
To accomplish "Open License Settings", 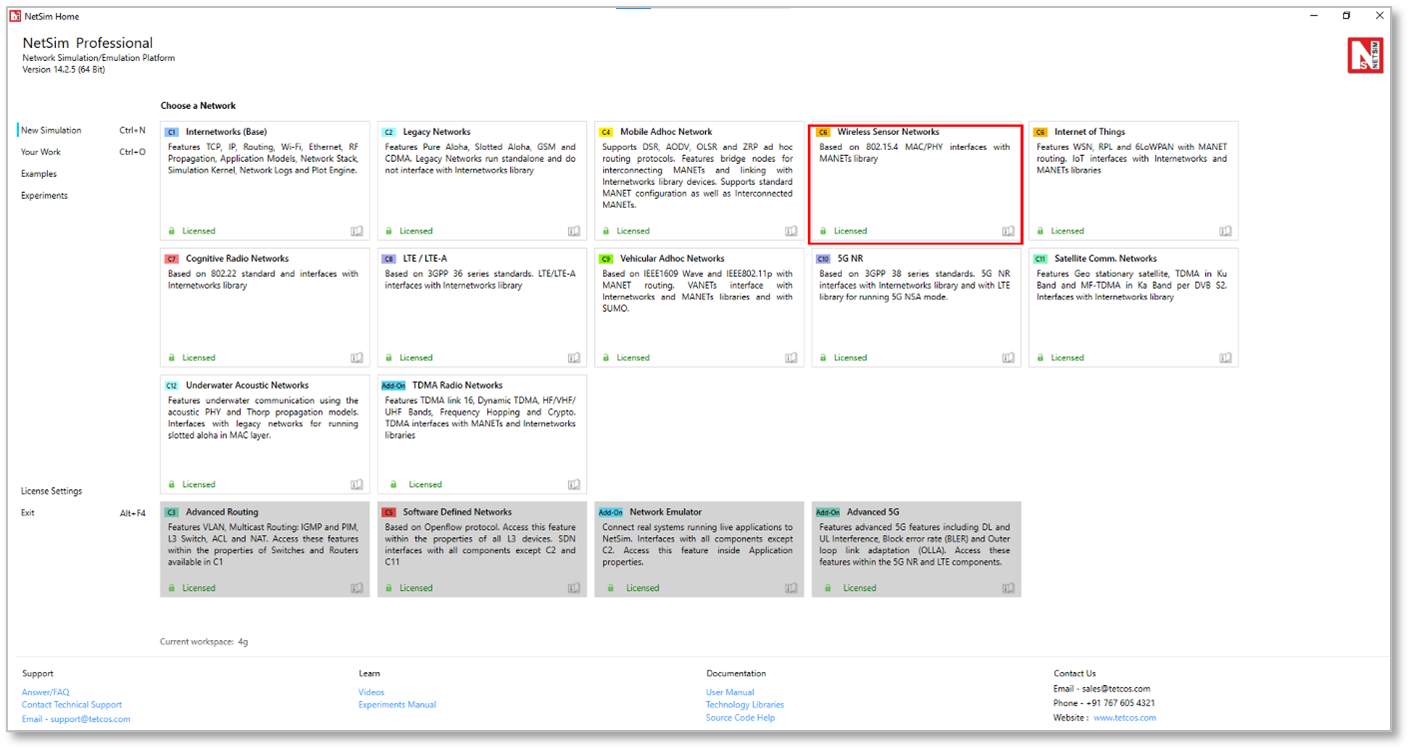I will click(x=52, y=491).
